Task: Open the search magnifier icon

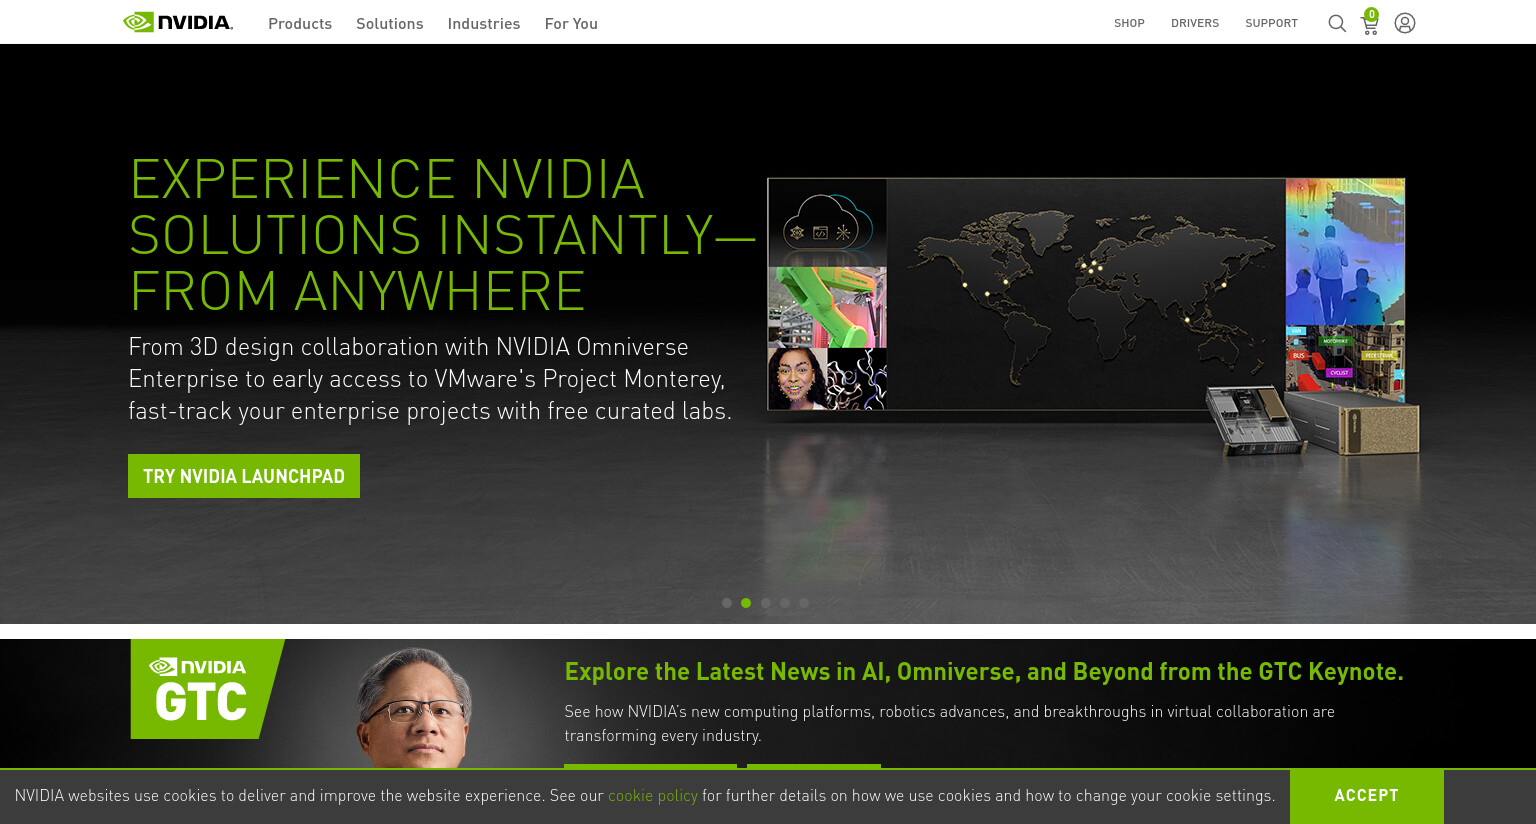Action: click(x=1337, y=23)
